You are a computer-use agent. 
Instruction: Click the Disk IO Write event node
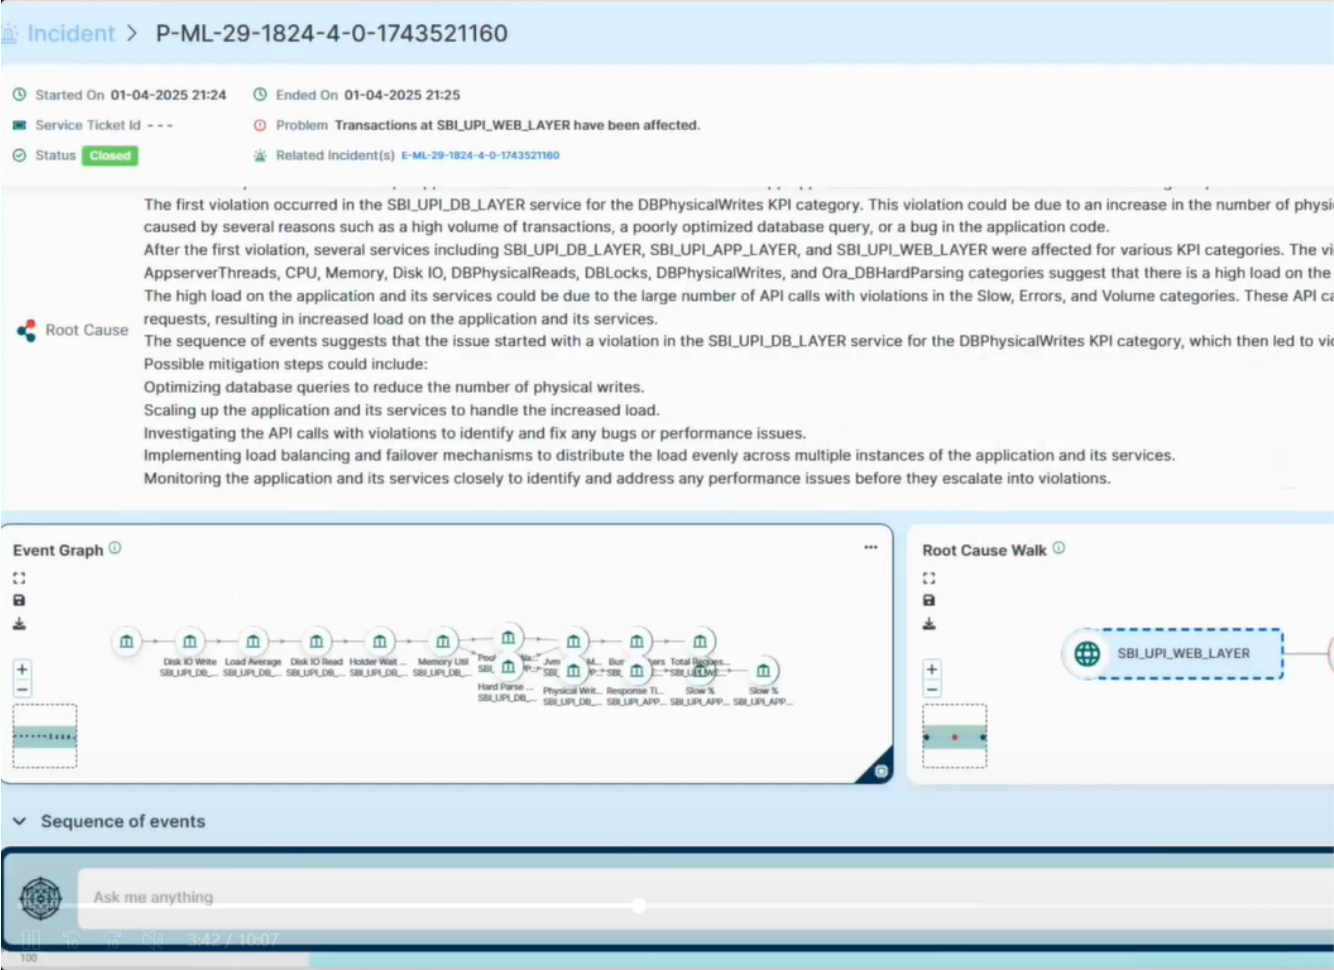click(189, 641)
